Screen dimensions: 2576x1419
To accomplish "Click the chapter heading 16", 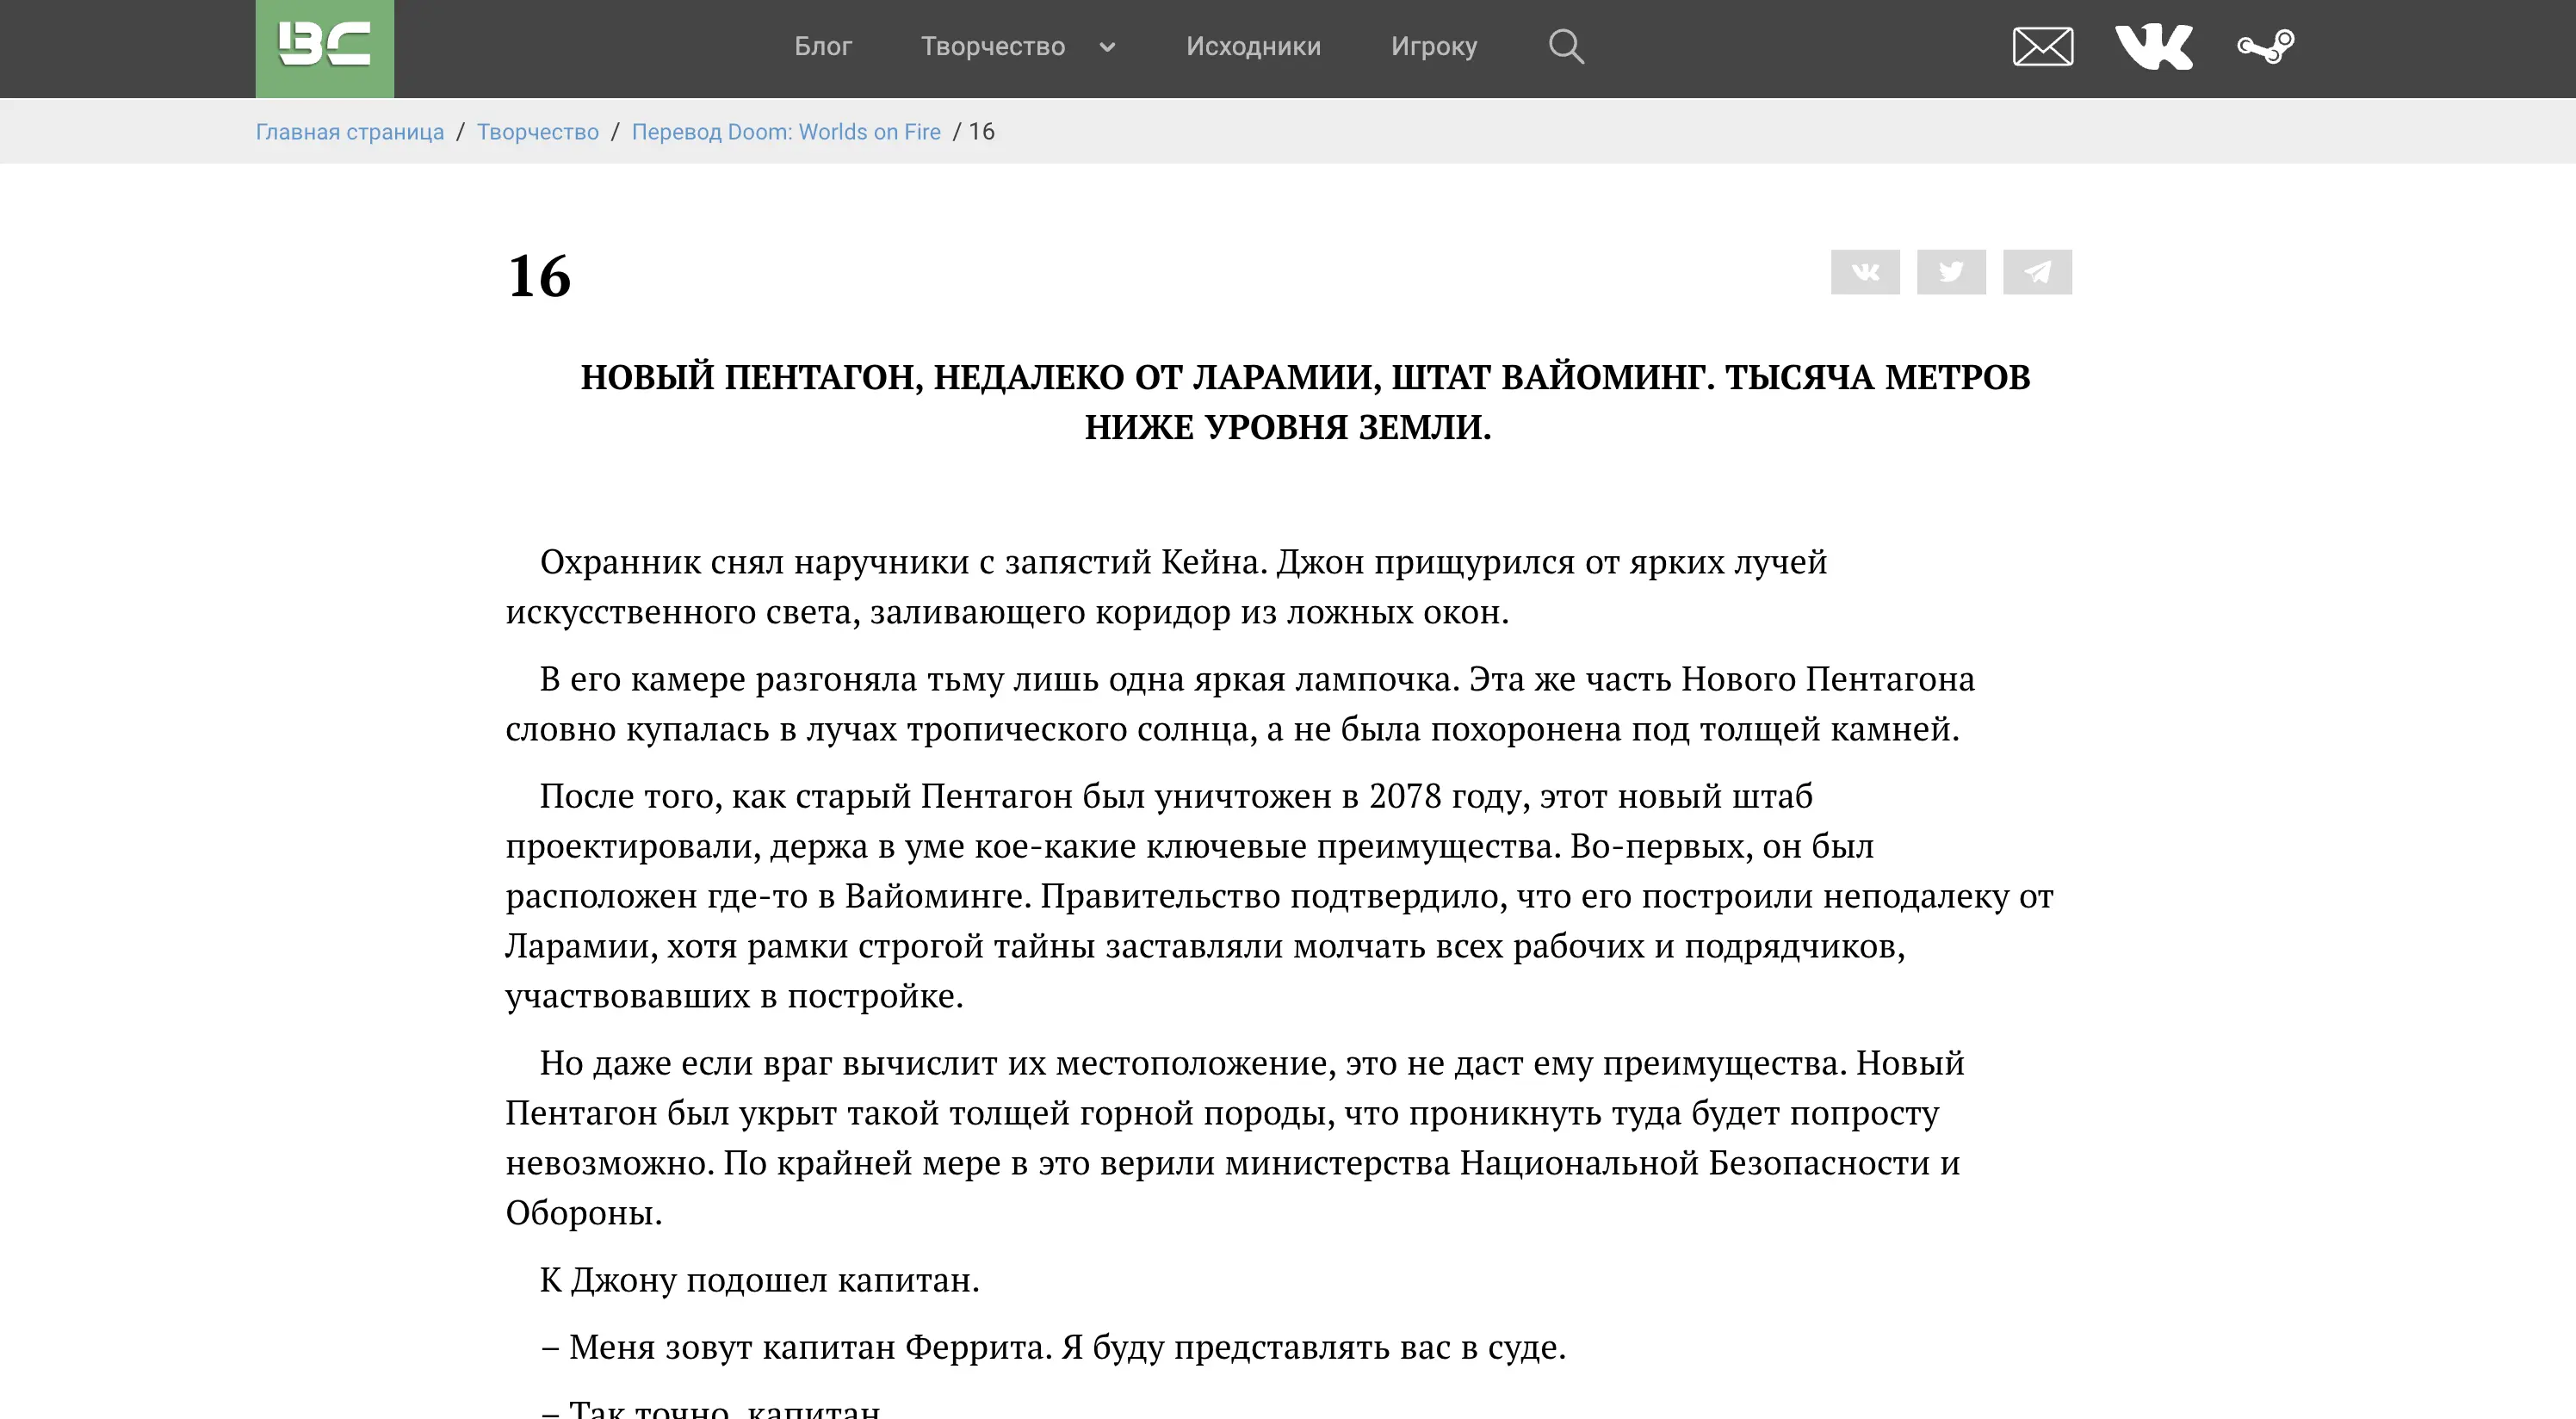I will point(539,276).
